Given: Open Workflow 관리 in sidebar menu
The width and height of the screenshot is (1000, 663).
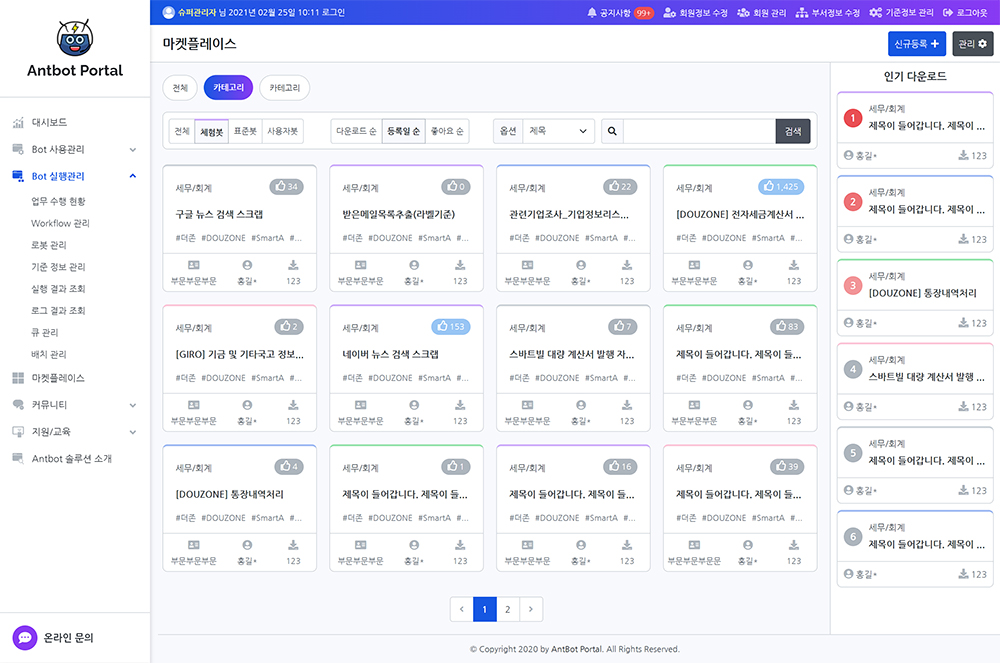Looking at the screenshot, I should pyautogui.click(x=60, y=223).
